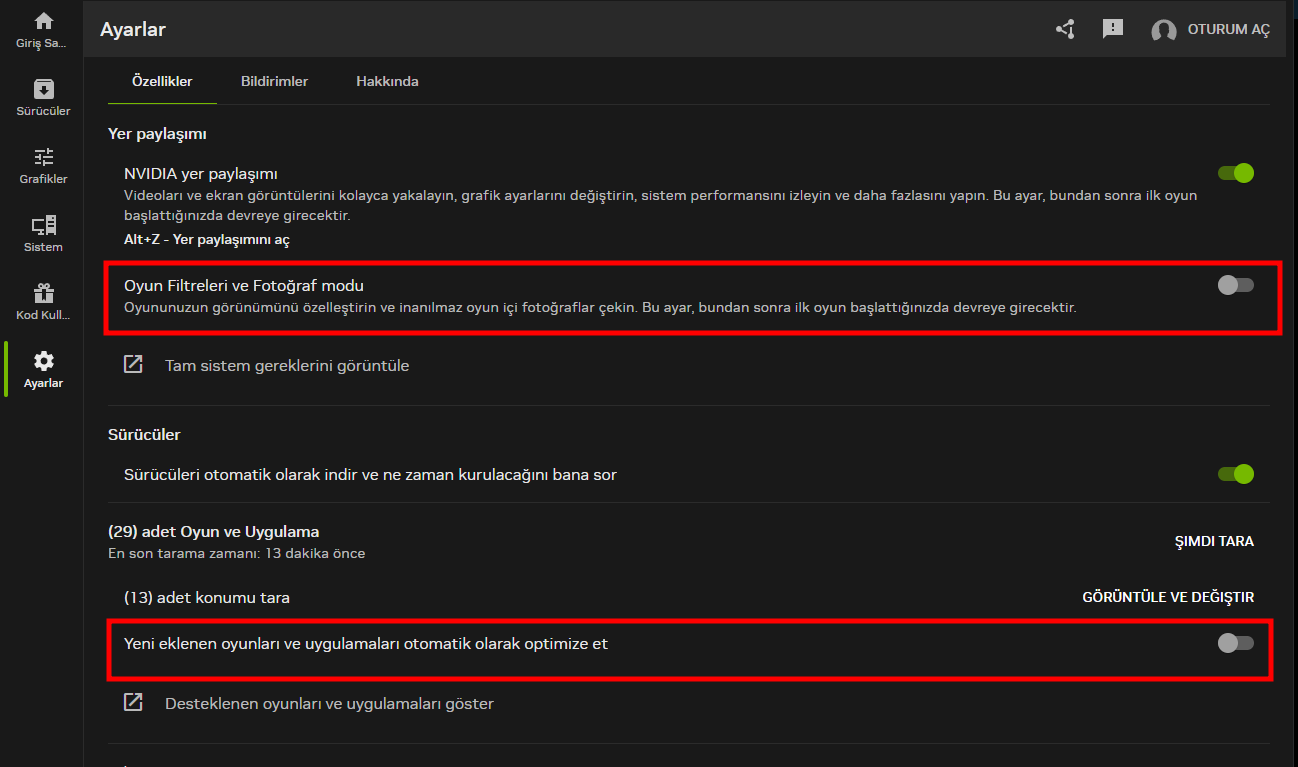Open the Giriş Sayfası home icon
The image size is (1298, 767).
[43, 21]
